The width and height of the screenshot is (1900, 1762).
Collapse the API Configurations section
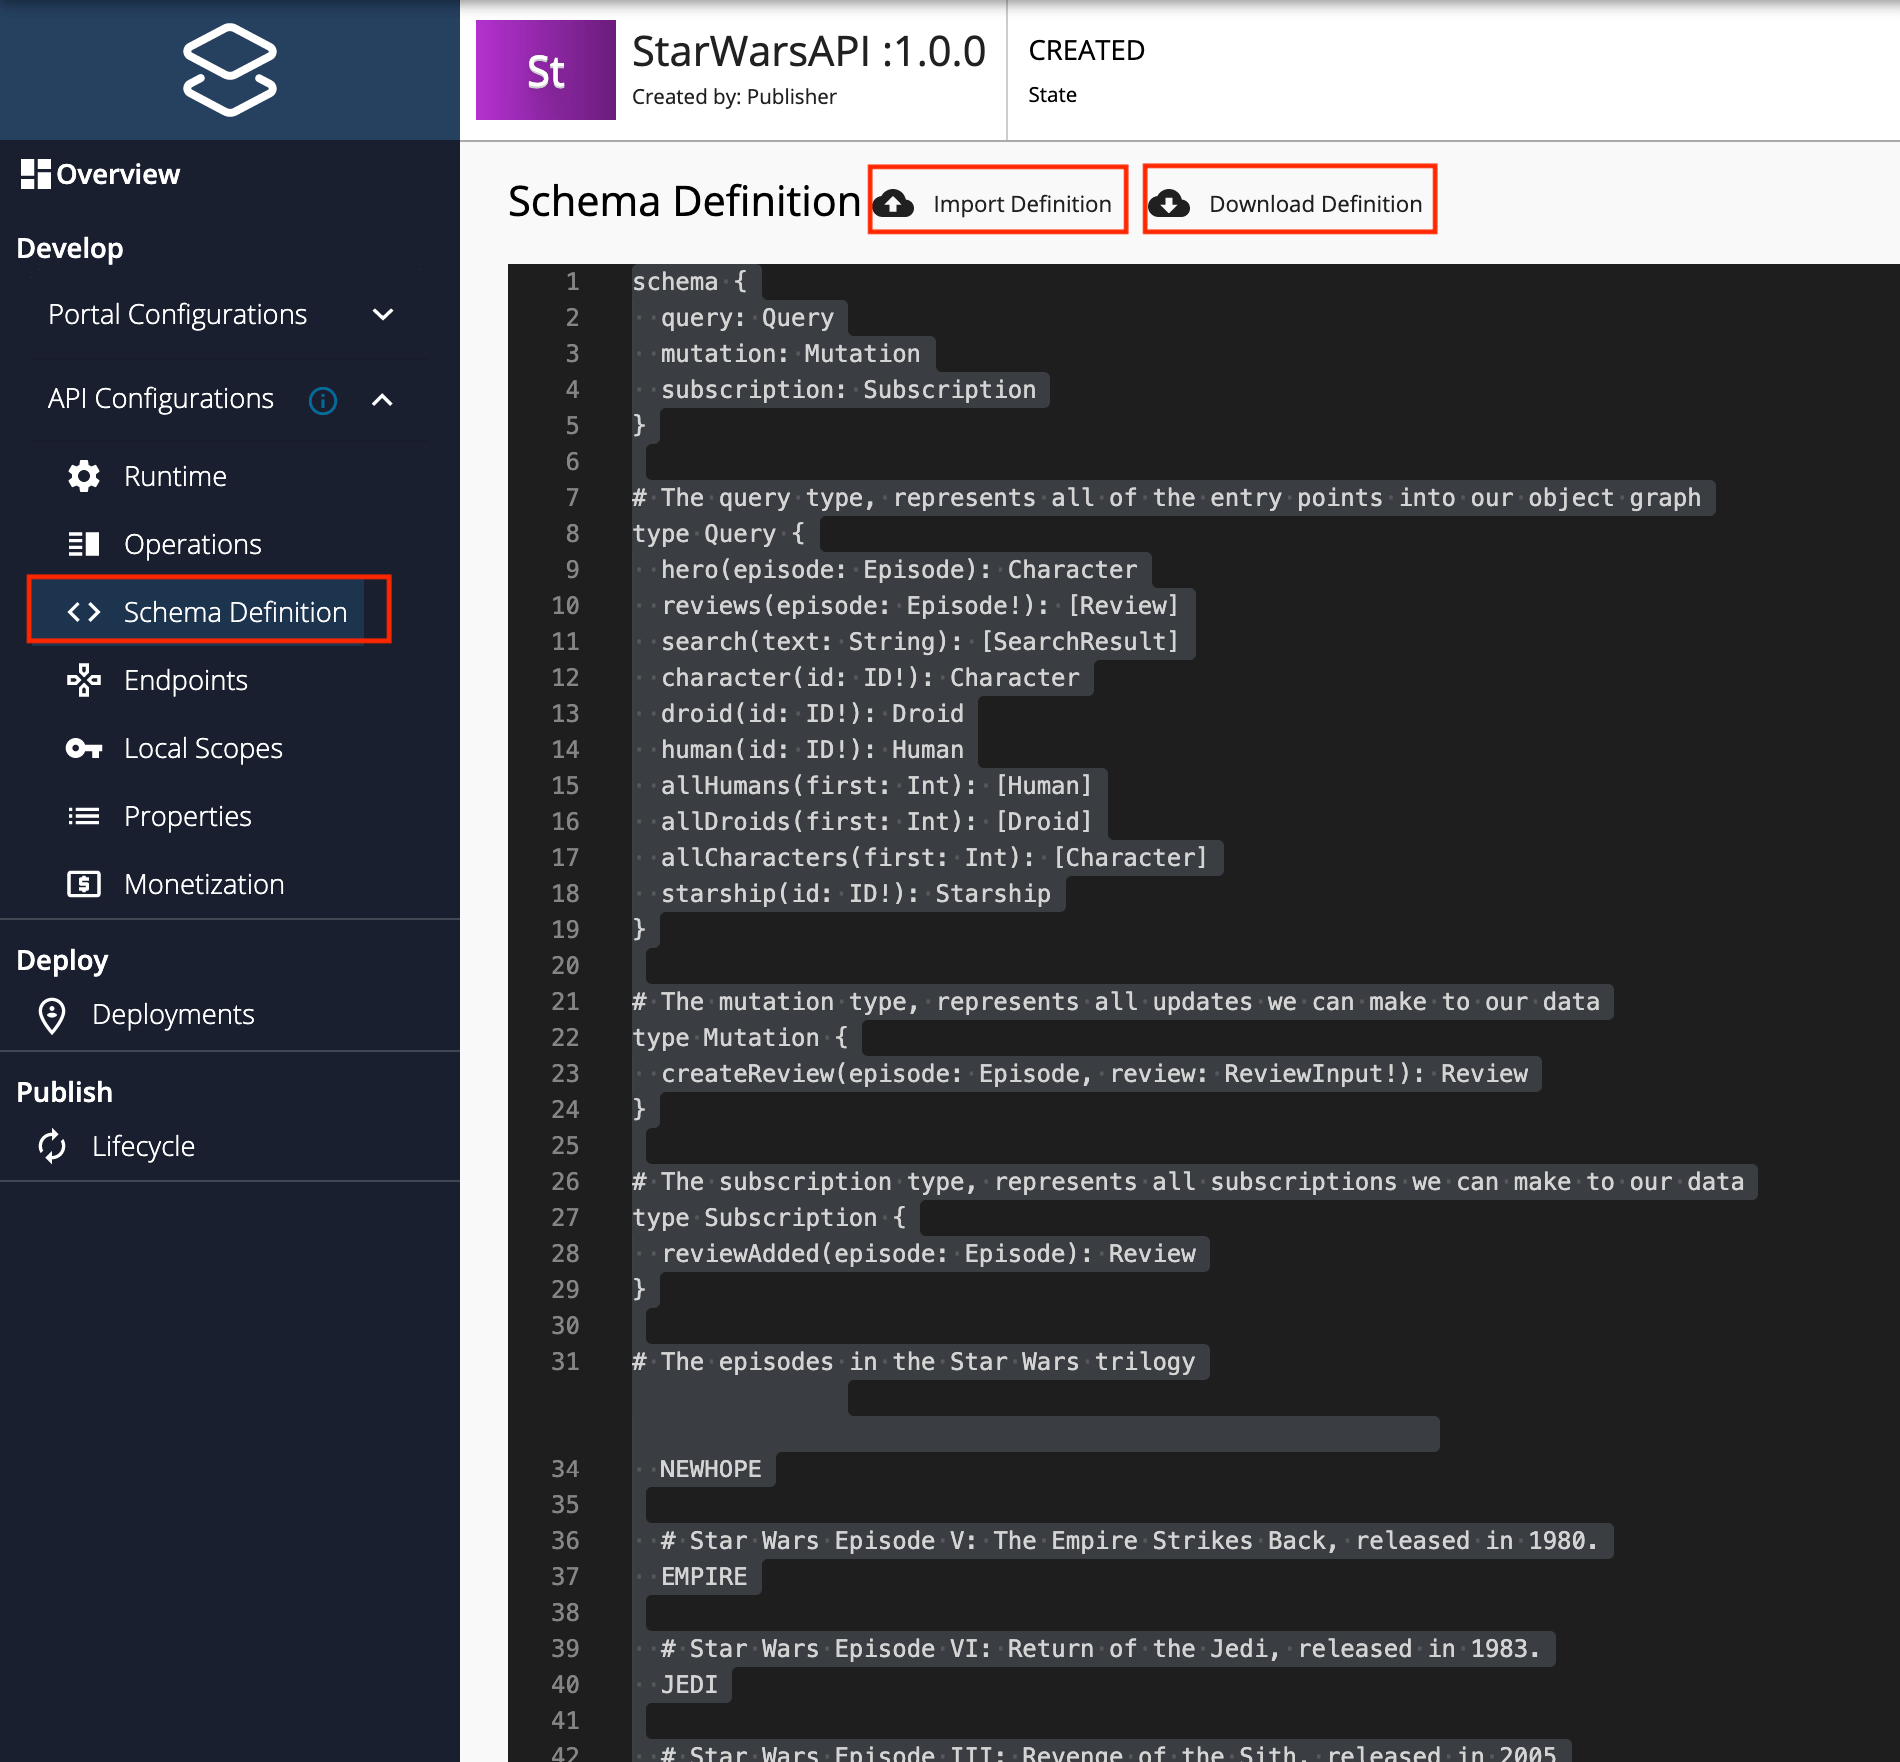pos(383,399)
